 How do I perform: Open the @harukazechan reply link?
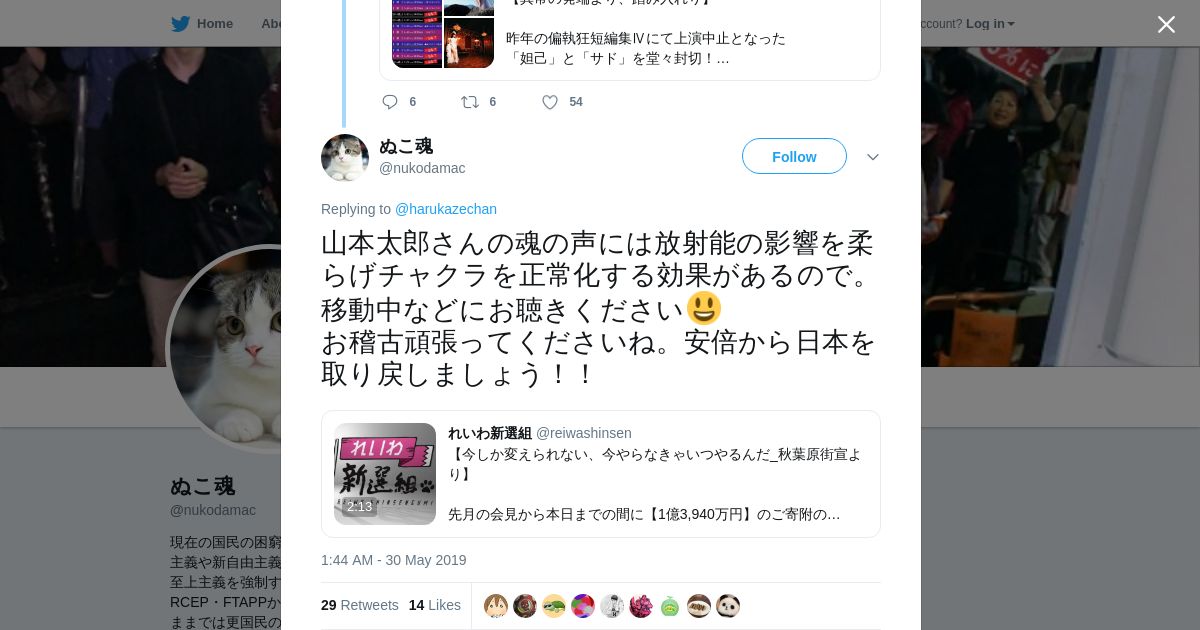446,209
